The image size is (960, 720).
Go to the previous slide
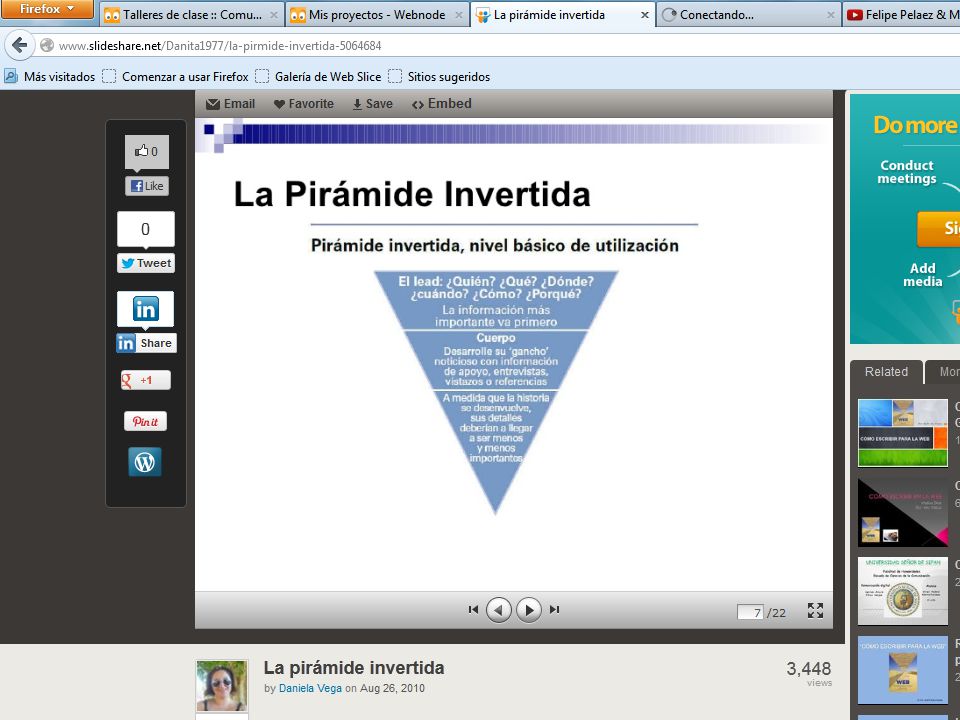[x=499, y=610]
